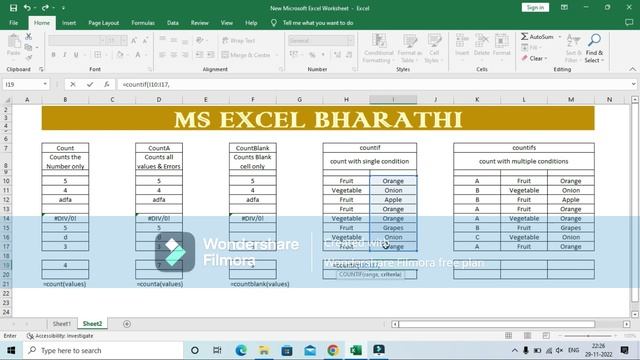Click the Clear eraser icon
This screenshot has width=640, height=360.
524,58
